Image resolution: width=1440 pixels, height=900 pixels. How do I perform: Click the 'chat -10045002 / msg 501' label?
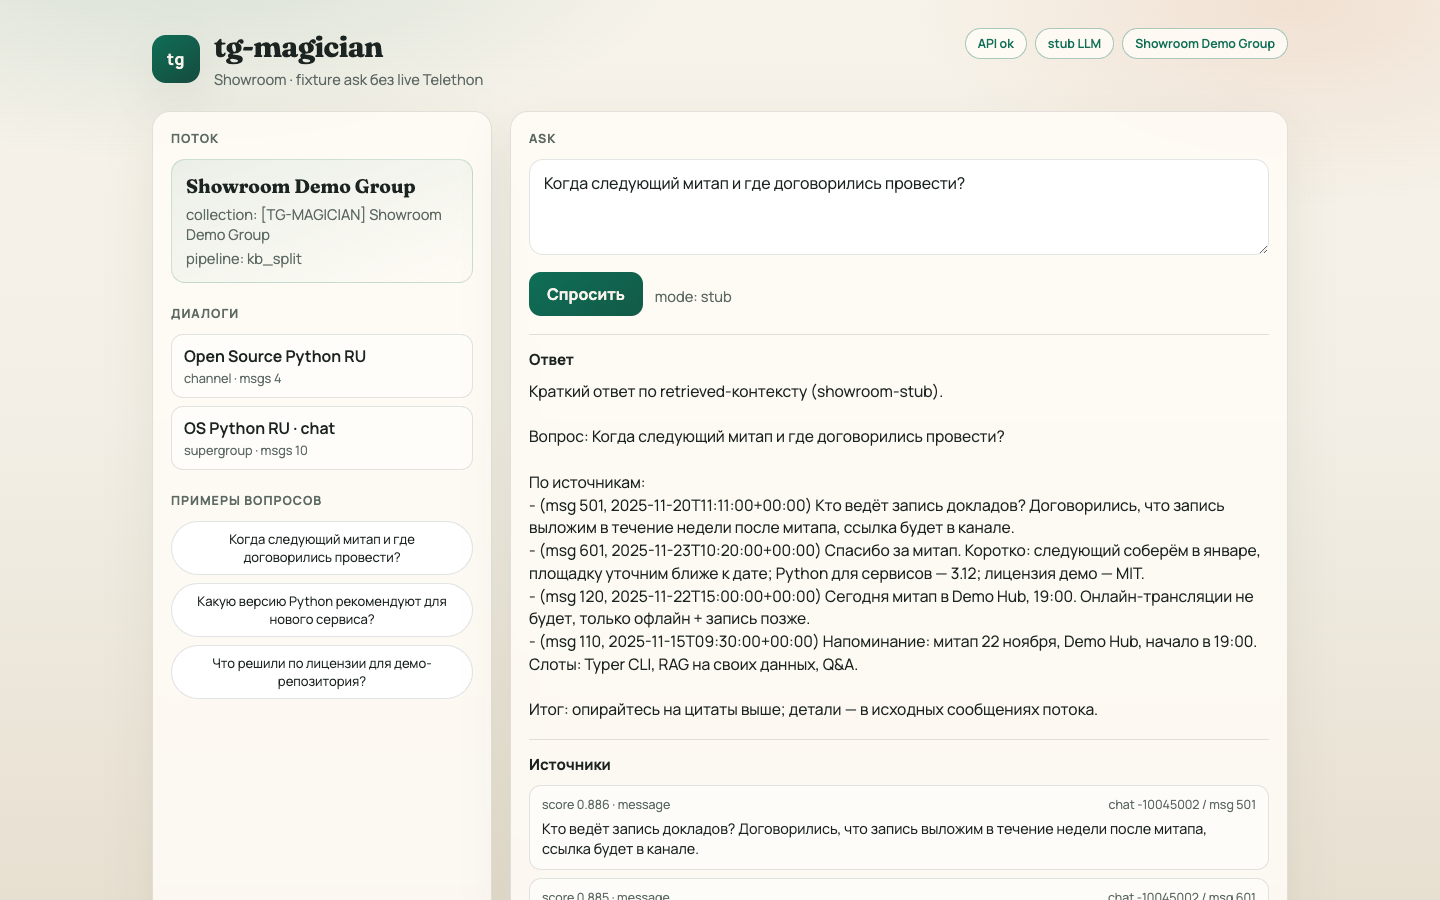[x=1182, y=805]
